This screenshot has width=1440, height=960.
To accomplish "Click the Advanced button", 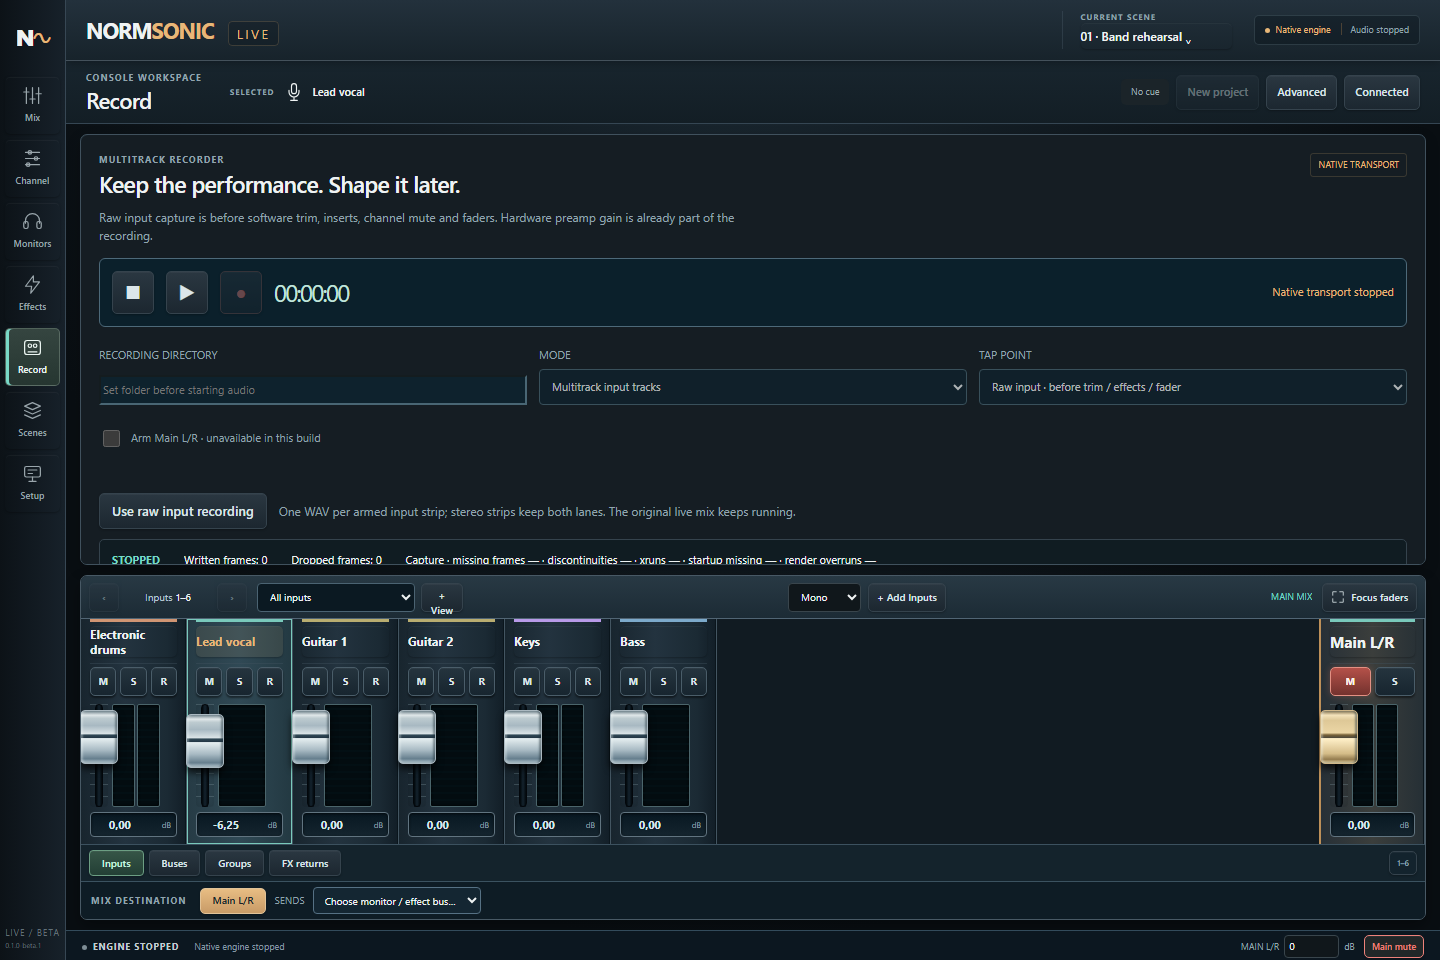I will (1301, 92).
